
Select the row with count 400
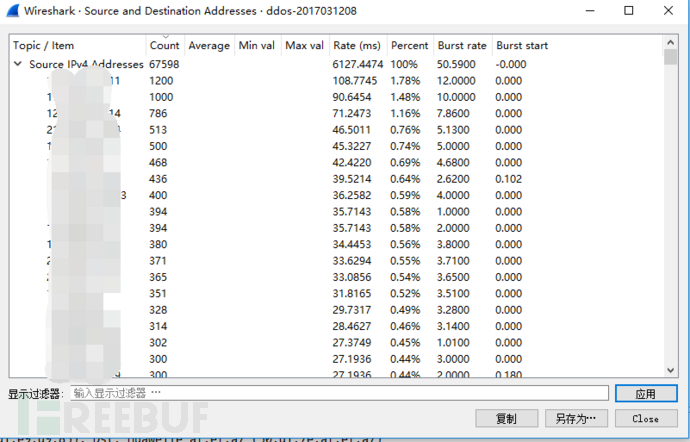(336, 195)
